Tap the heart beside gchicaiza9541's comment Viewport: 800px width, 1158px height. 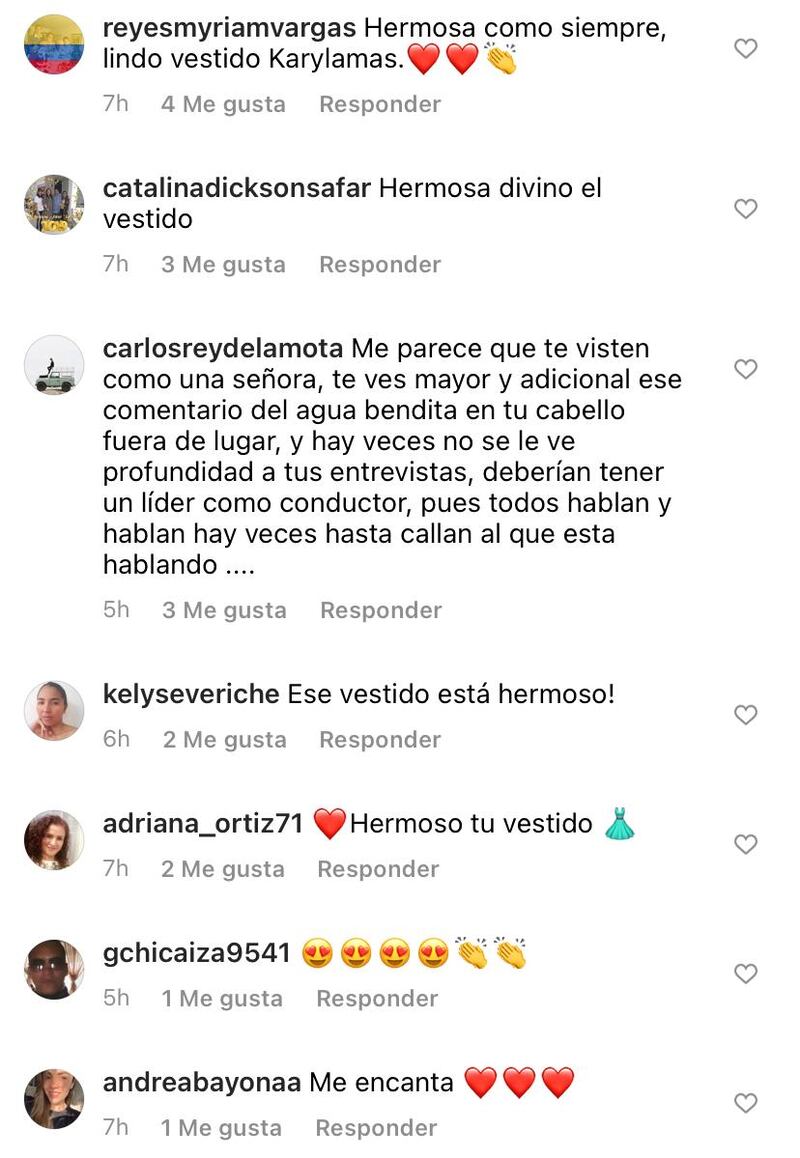(745, 974)
